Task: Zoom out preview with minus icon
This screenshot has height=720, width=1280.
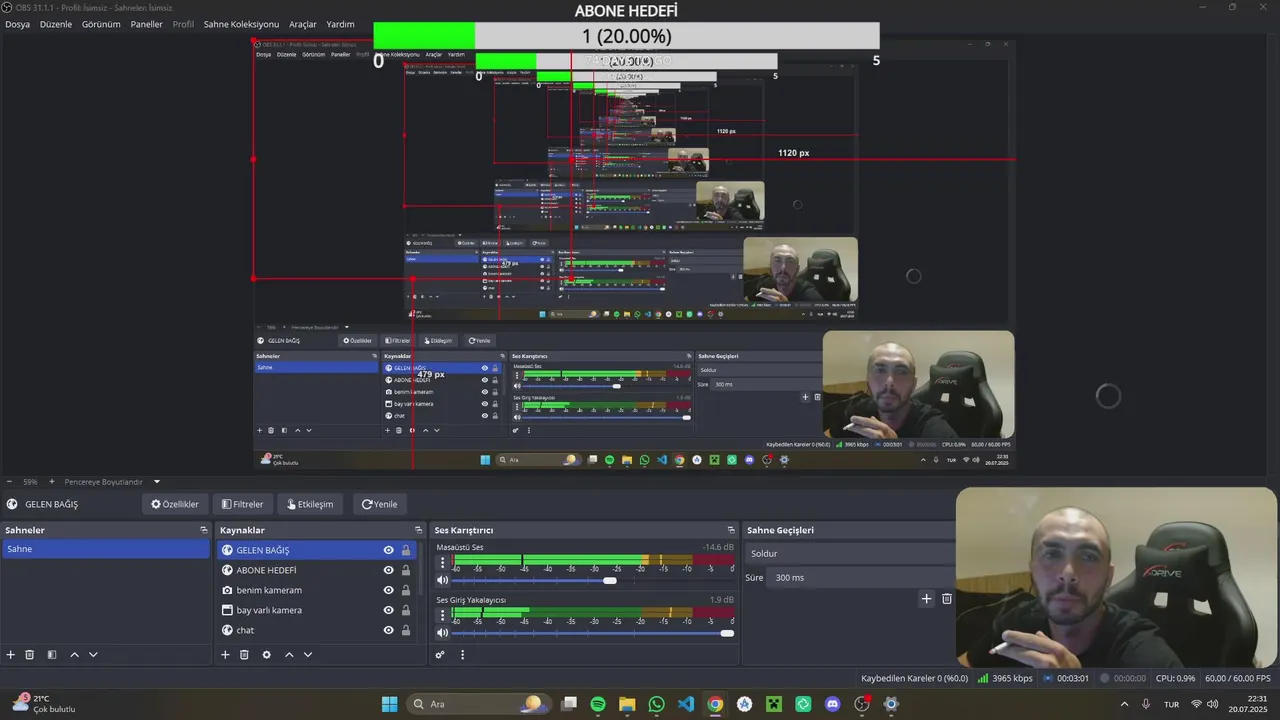Action: [9, 482]
